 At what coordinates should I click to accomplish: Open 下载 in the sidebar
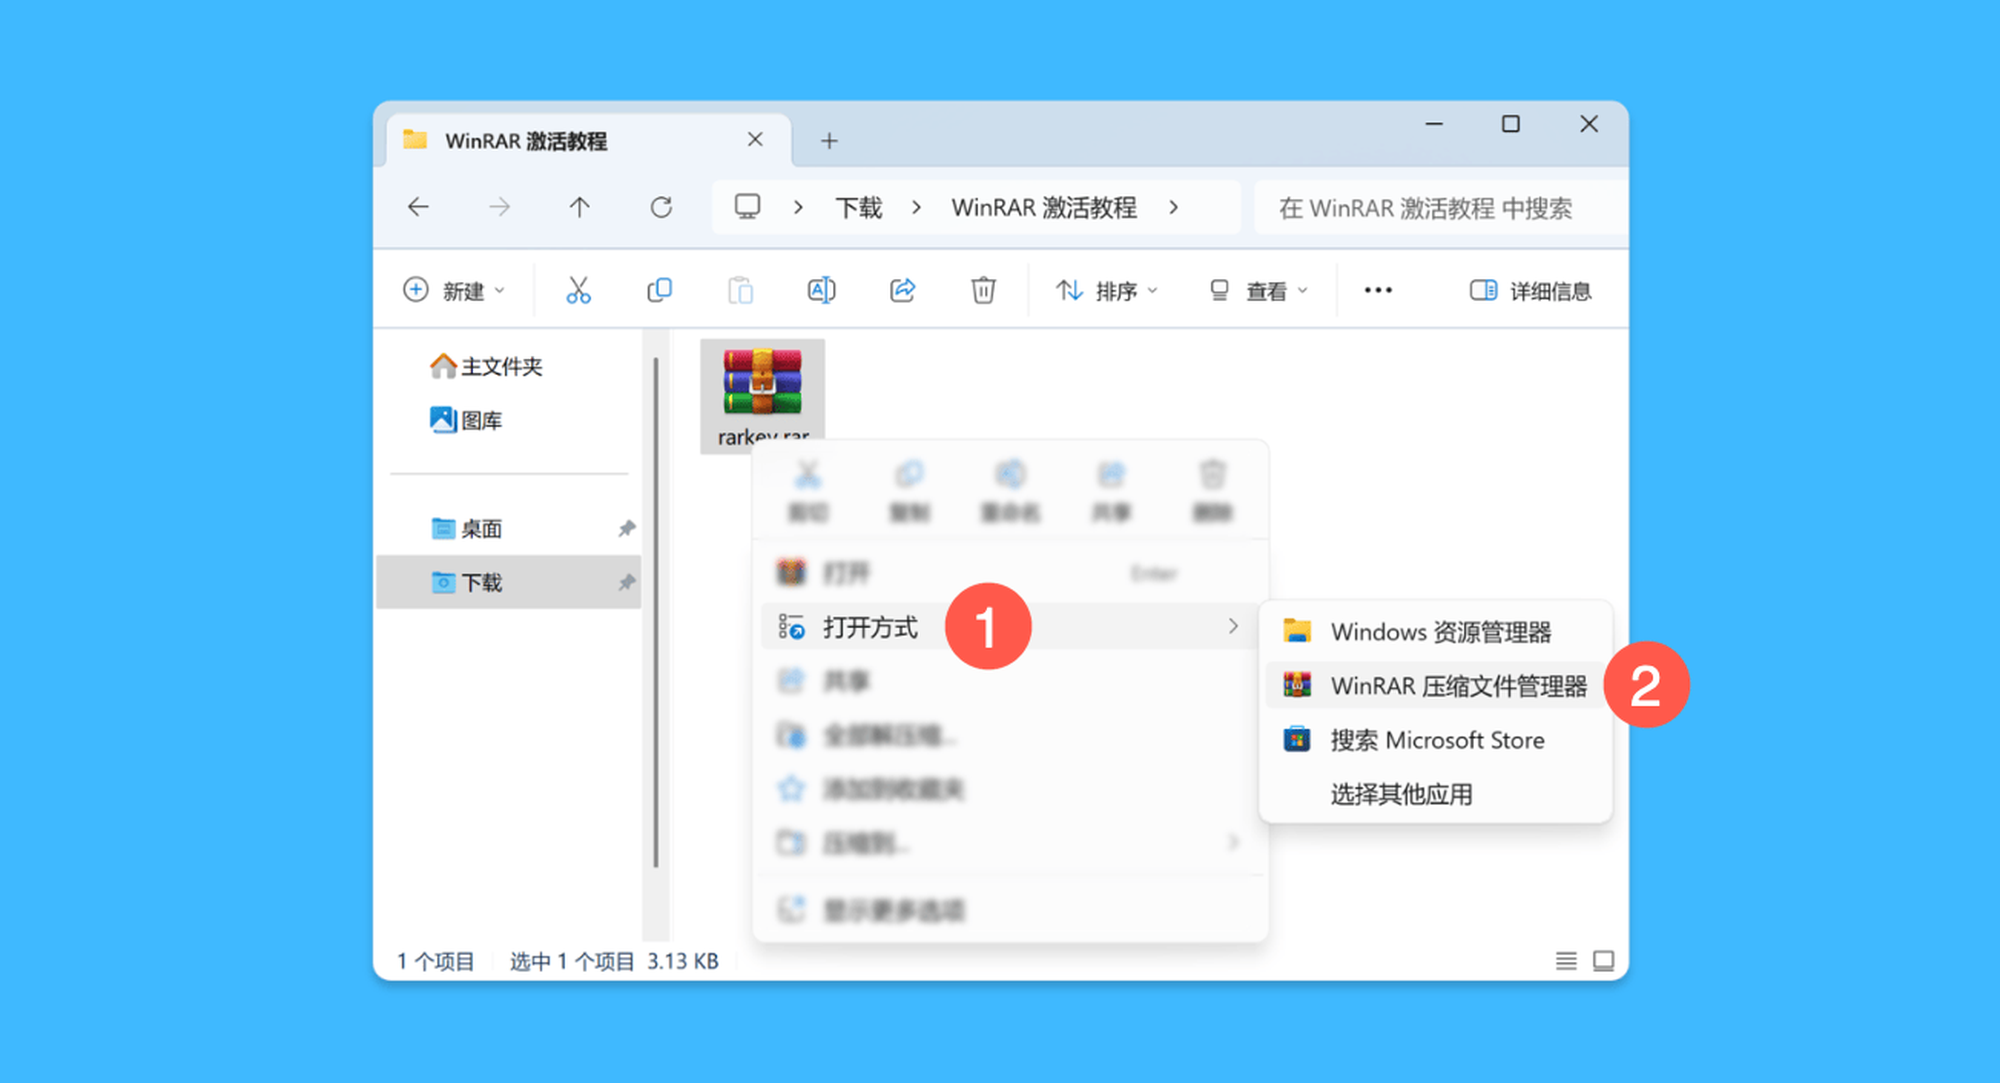(510, 582)
